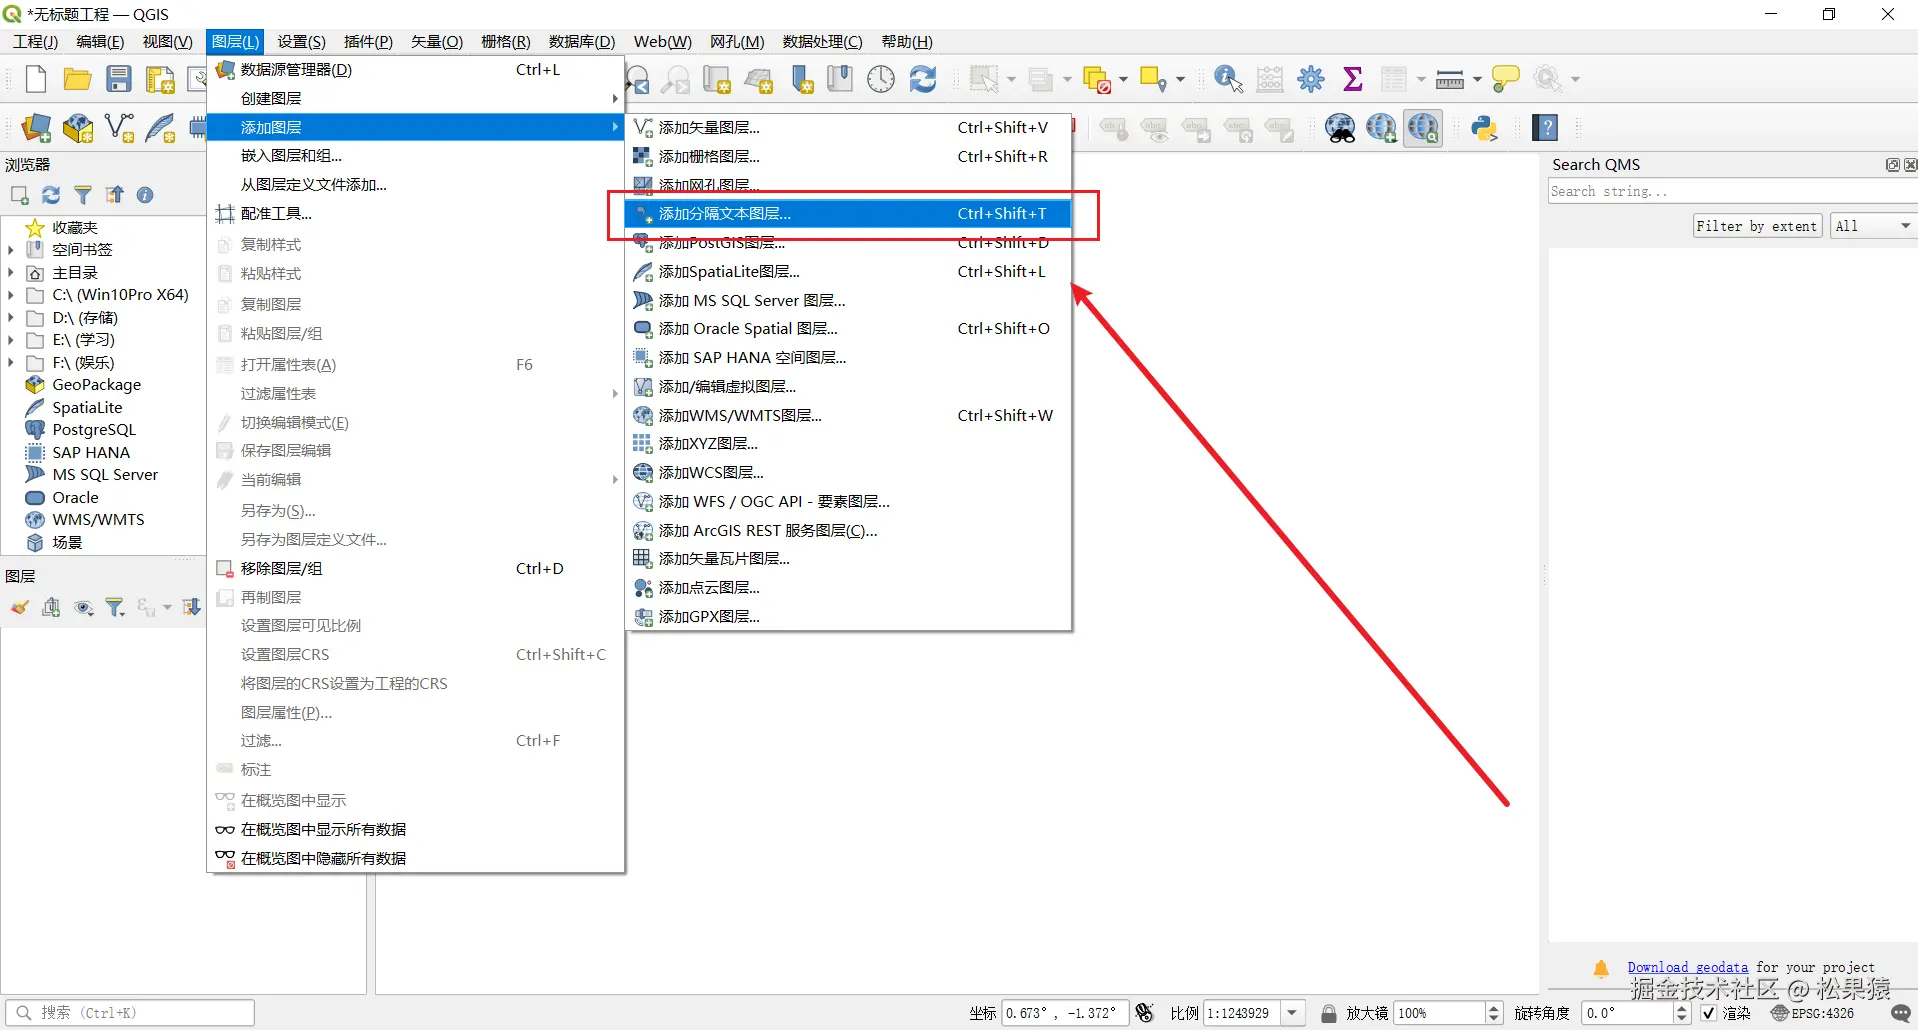Select the Identify Features tool
Image resolution: width=1918 pixels, height=1030 pixels.
(1228, 79)
